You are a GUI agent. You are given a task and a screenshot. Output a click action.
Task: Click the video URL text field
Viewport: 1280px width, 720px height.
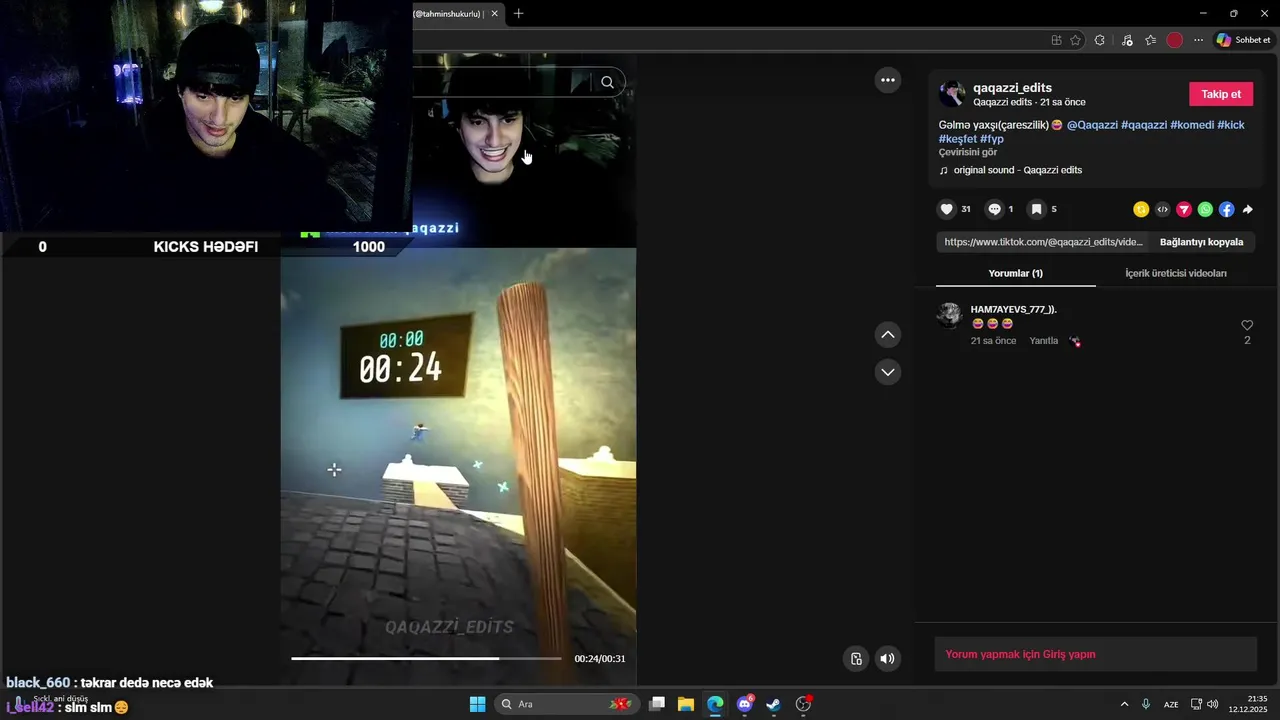pos(1044,242)
